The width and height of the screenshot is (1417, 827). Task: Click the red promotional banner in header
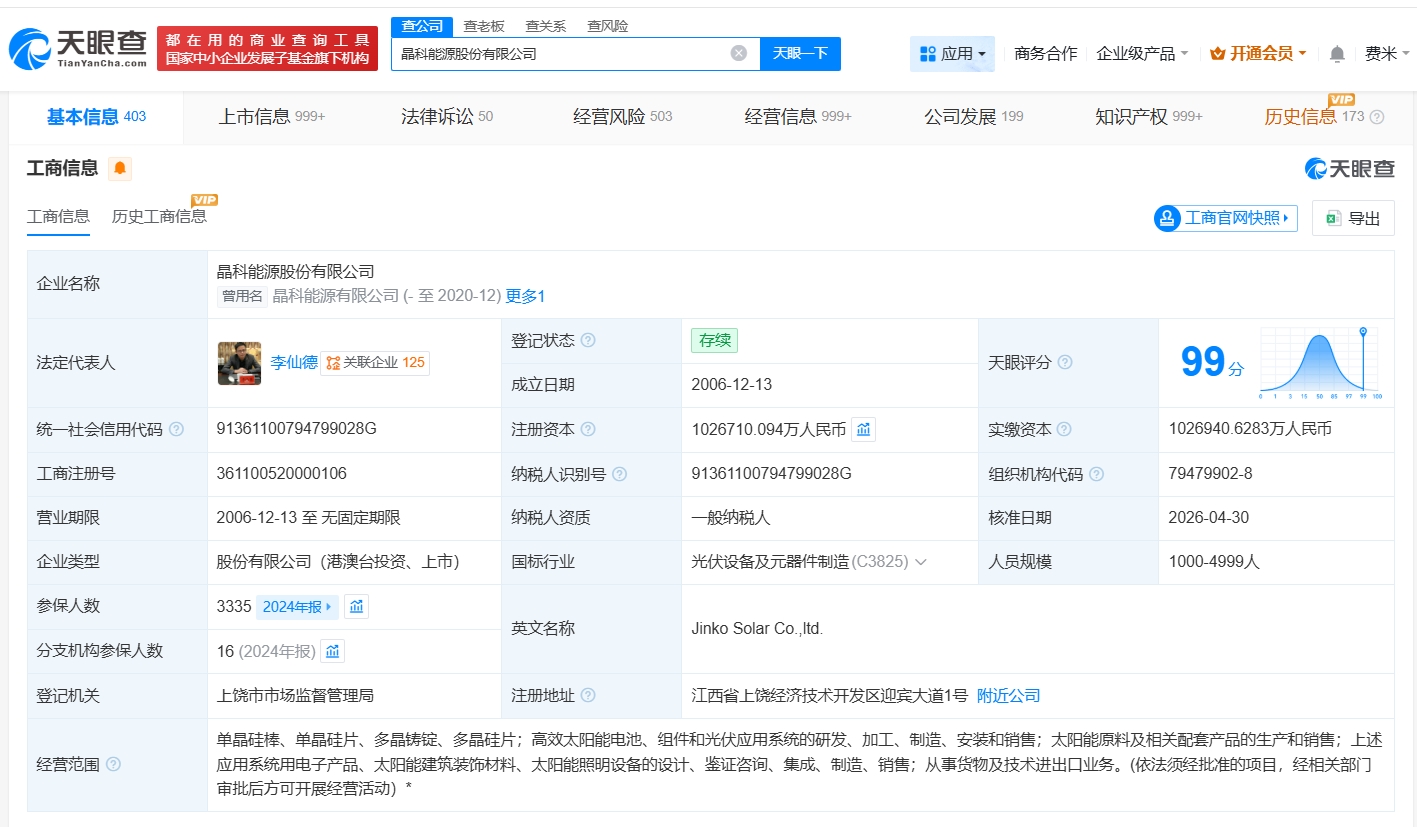268,48
